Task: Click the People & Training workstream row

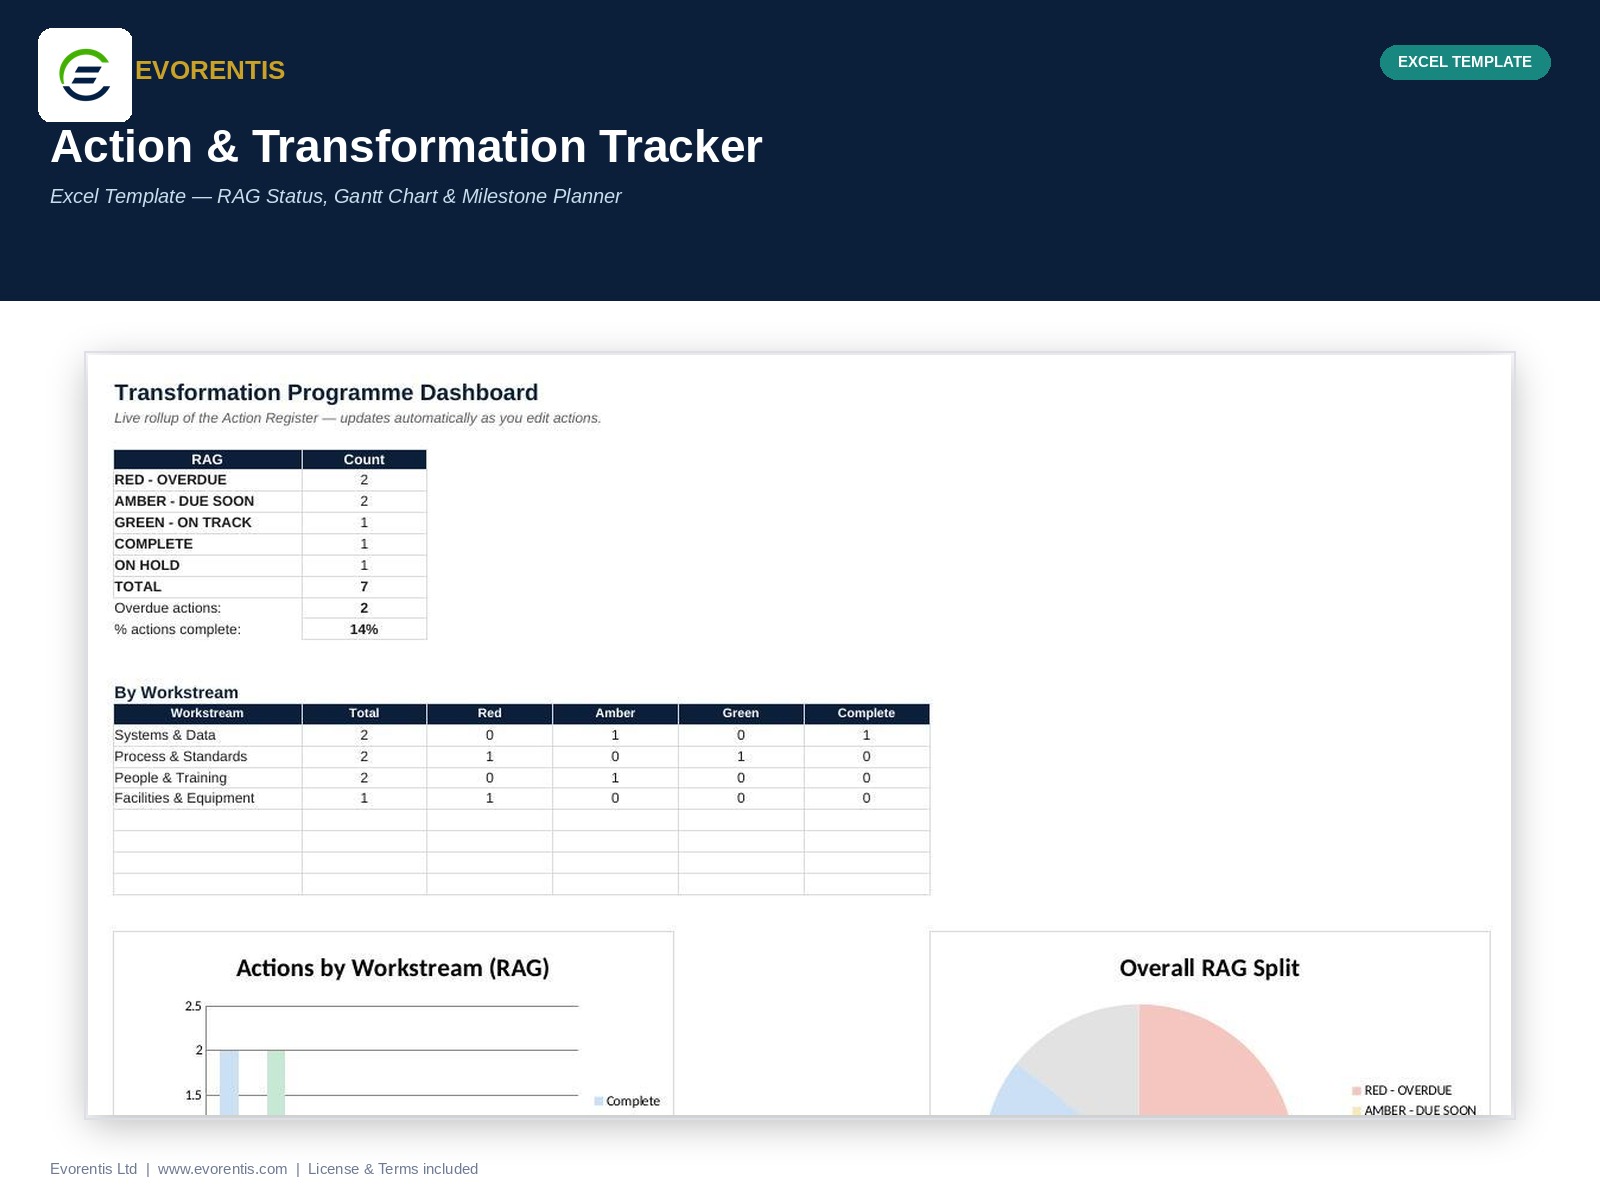Action: tap(521, 777)
